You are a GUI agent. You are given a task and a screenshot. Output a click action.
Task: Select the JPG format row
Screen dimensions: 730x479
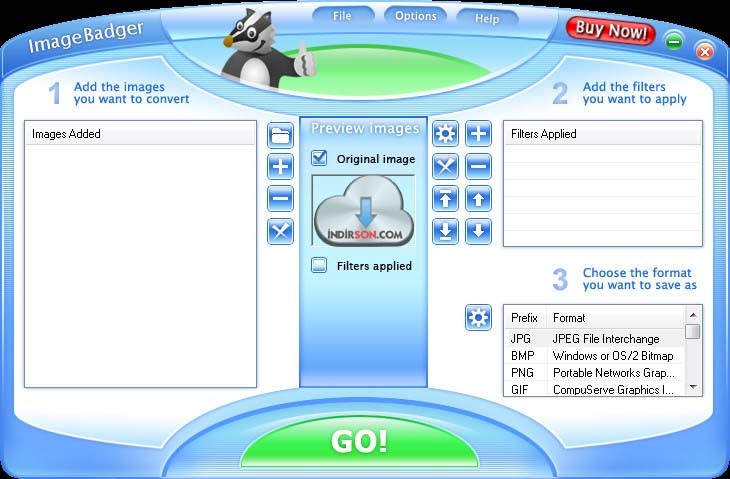[x=594, y=339]
